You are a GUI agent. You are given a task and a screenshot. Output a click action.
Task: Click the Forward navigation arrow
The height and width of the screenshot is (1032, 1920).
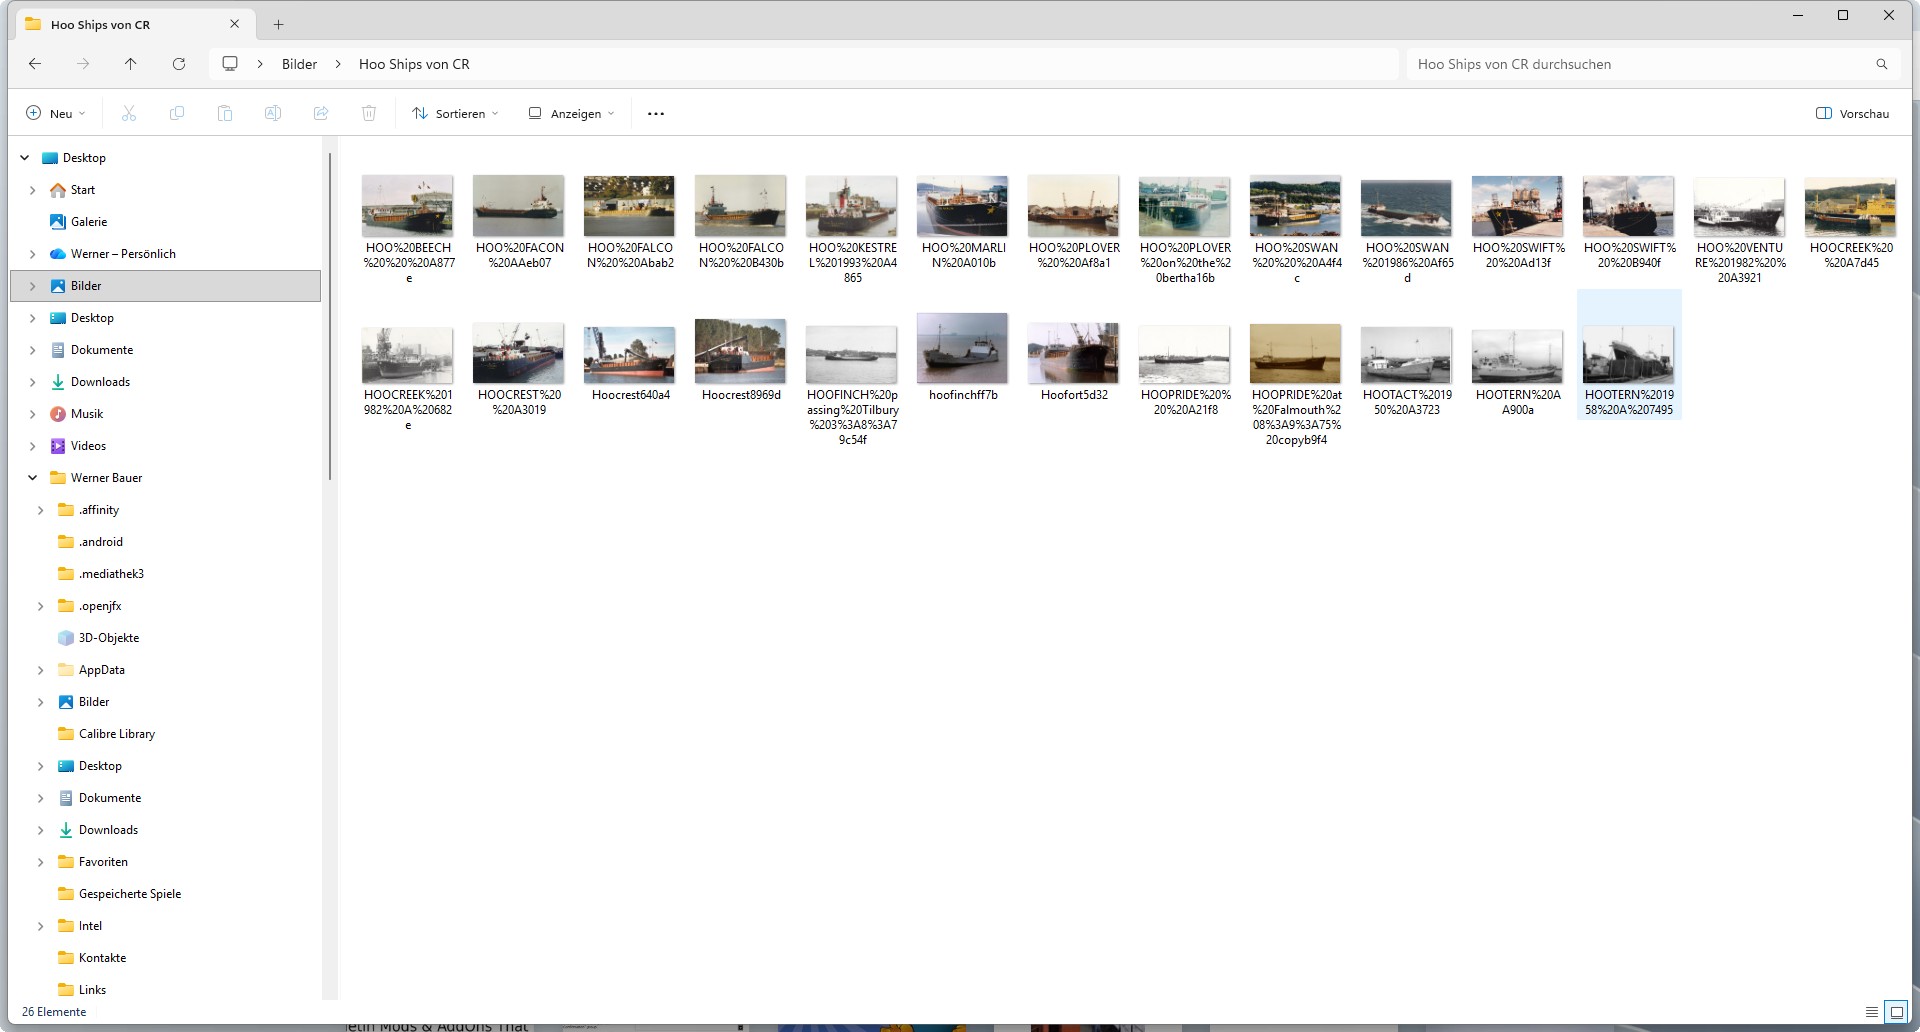[x=83, y=64]
